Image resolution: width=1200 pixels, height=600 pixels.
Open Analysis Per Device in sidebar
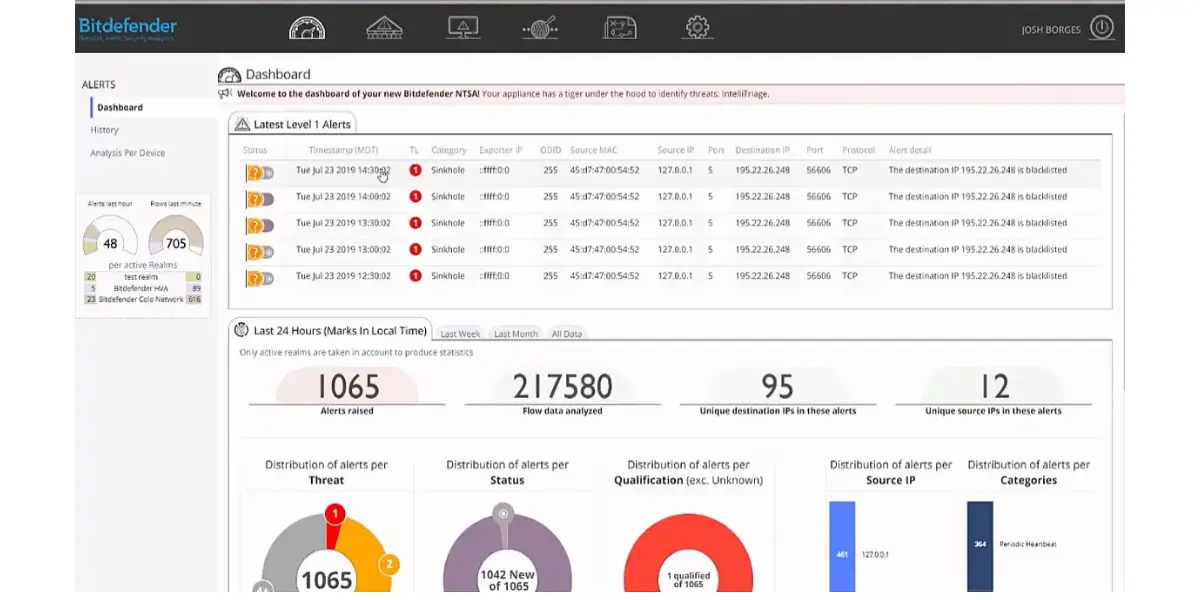[x=128, y=153]
